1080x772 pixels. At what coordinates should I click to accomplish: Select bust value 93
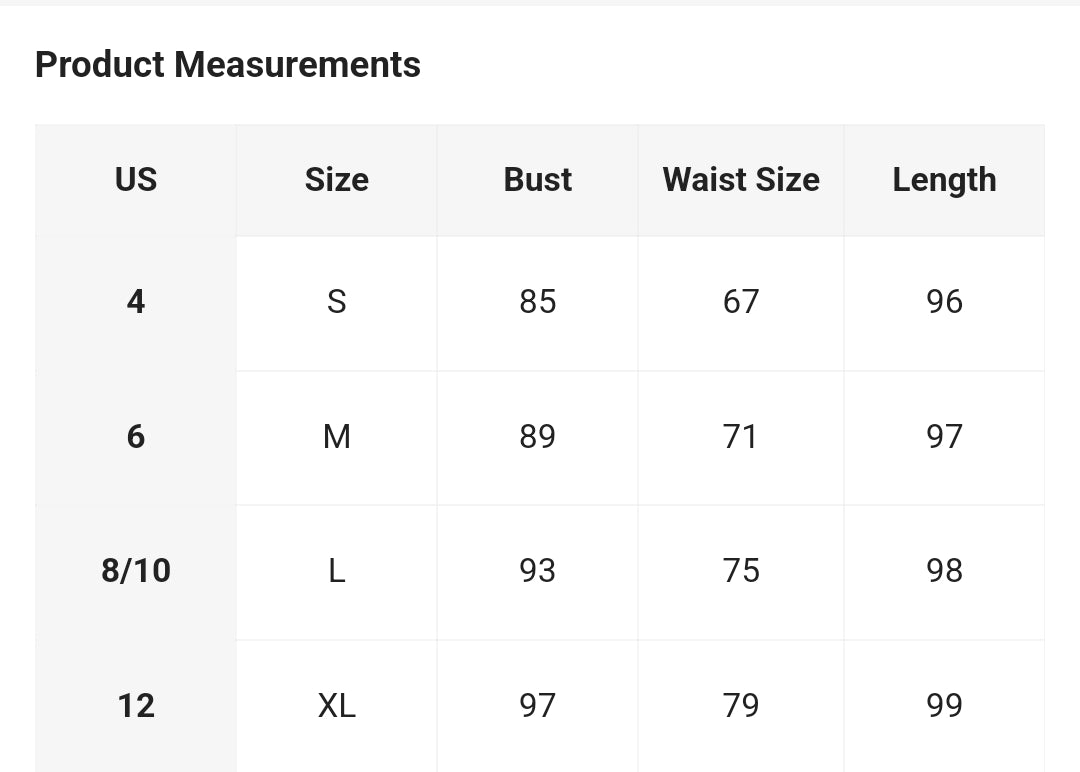coord(538,571)
